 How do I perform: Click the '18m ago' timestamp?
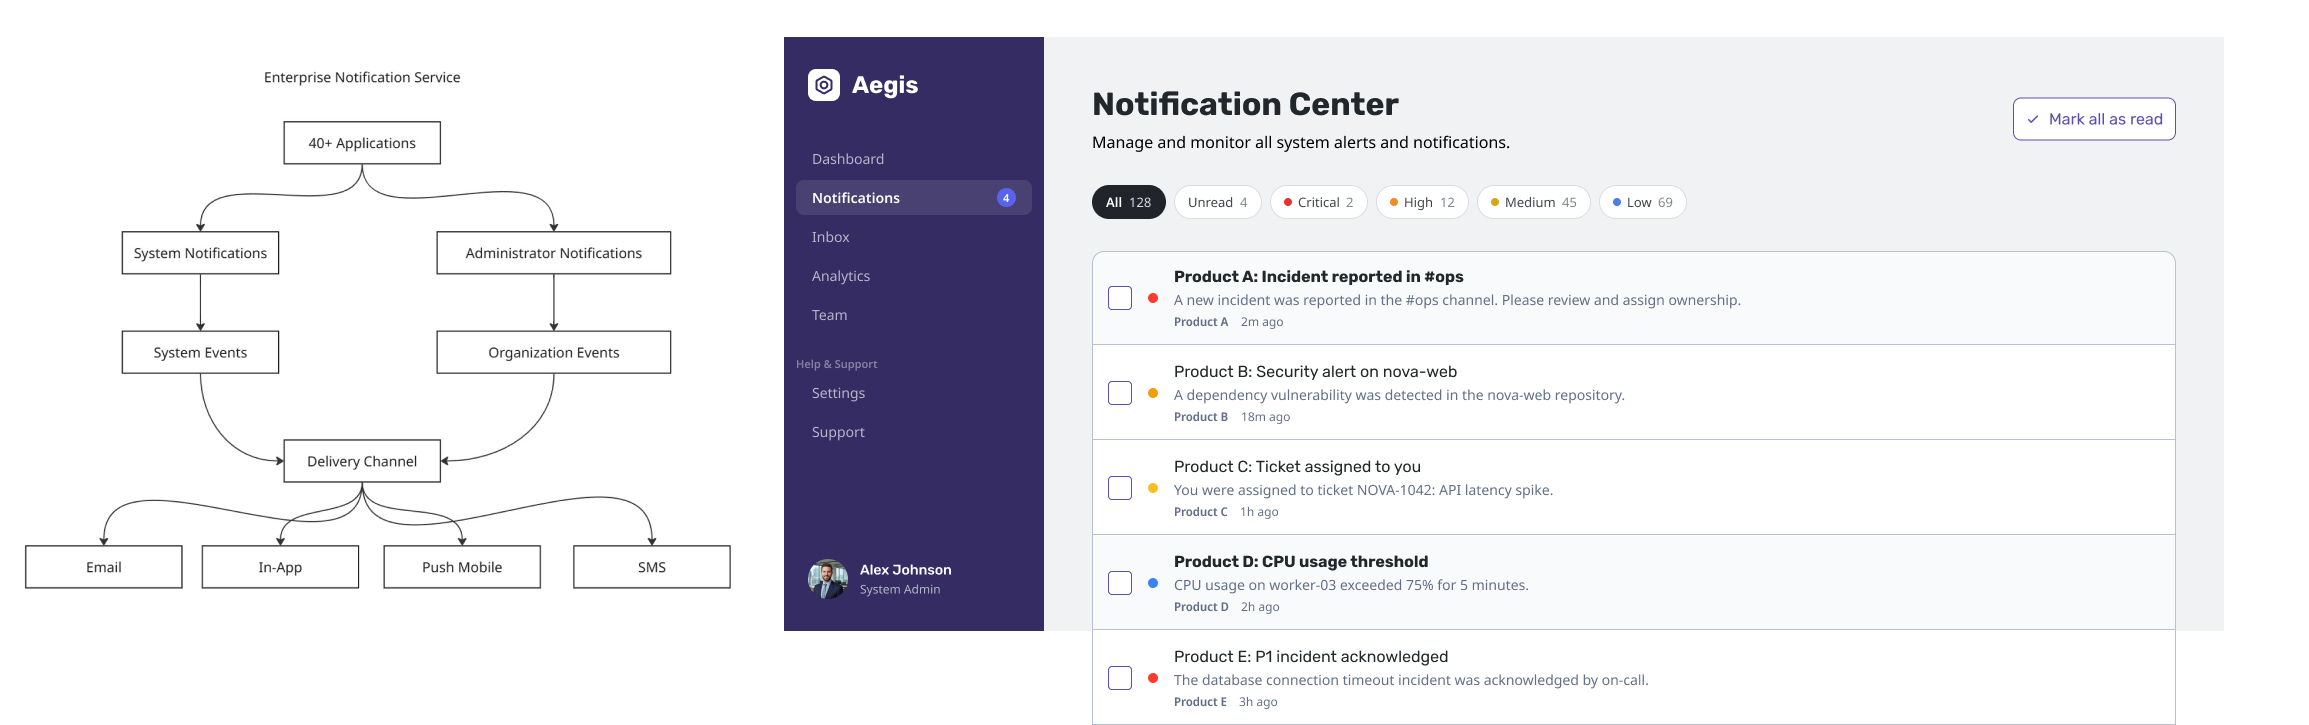1265,417
